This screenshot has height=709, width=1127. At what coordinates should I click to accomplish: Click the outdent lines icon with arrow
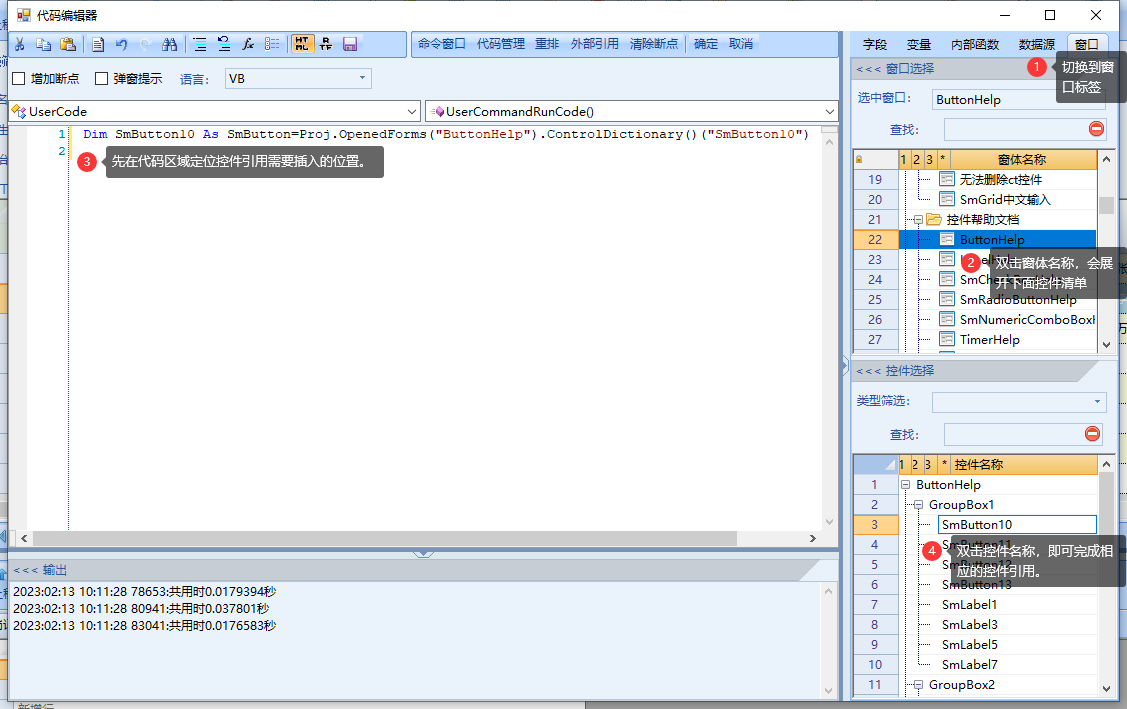[x=224, y=45]
